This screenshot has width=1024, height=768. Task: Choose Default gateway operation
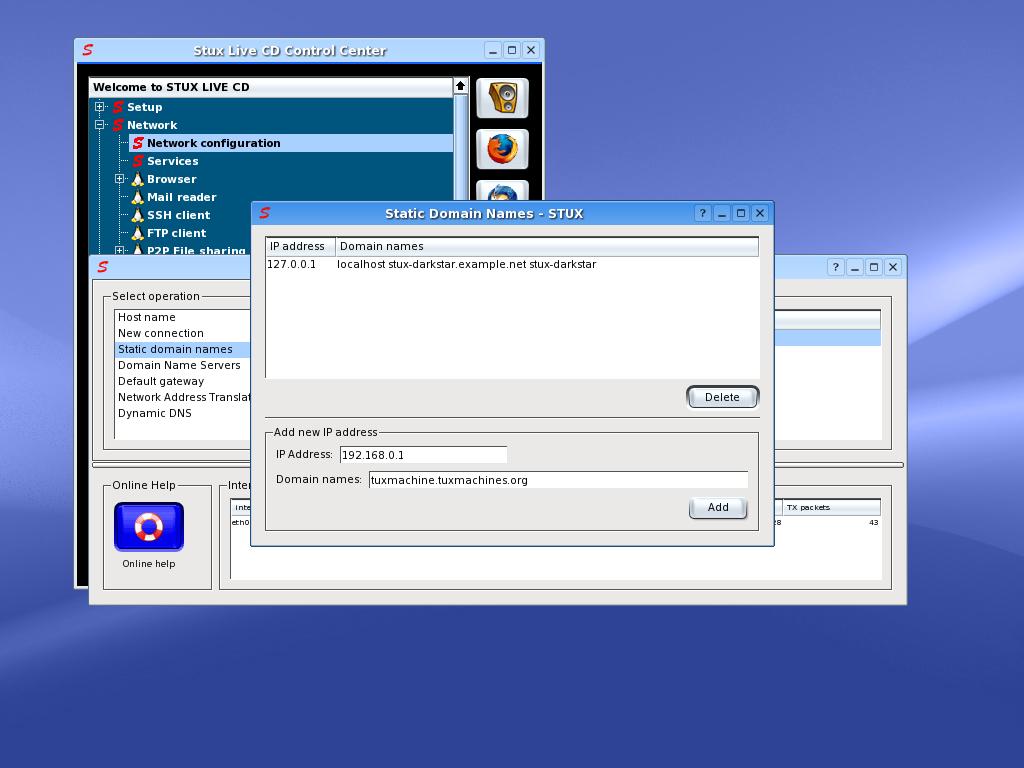[182, 381]
